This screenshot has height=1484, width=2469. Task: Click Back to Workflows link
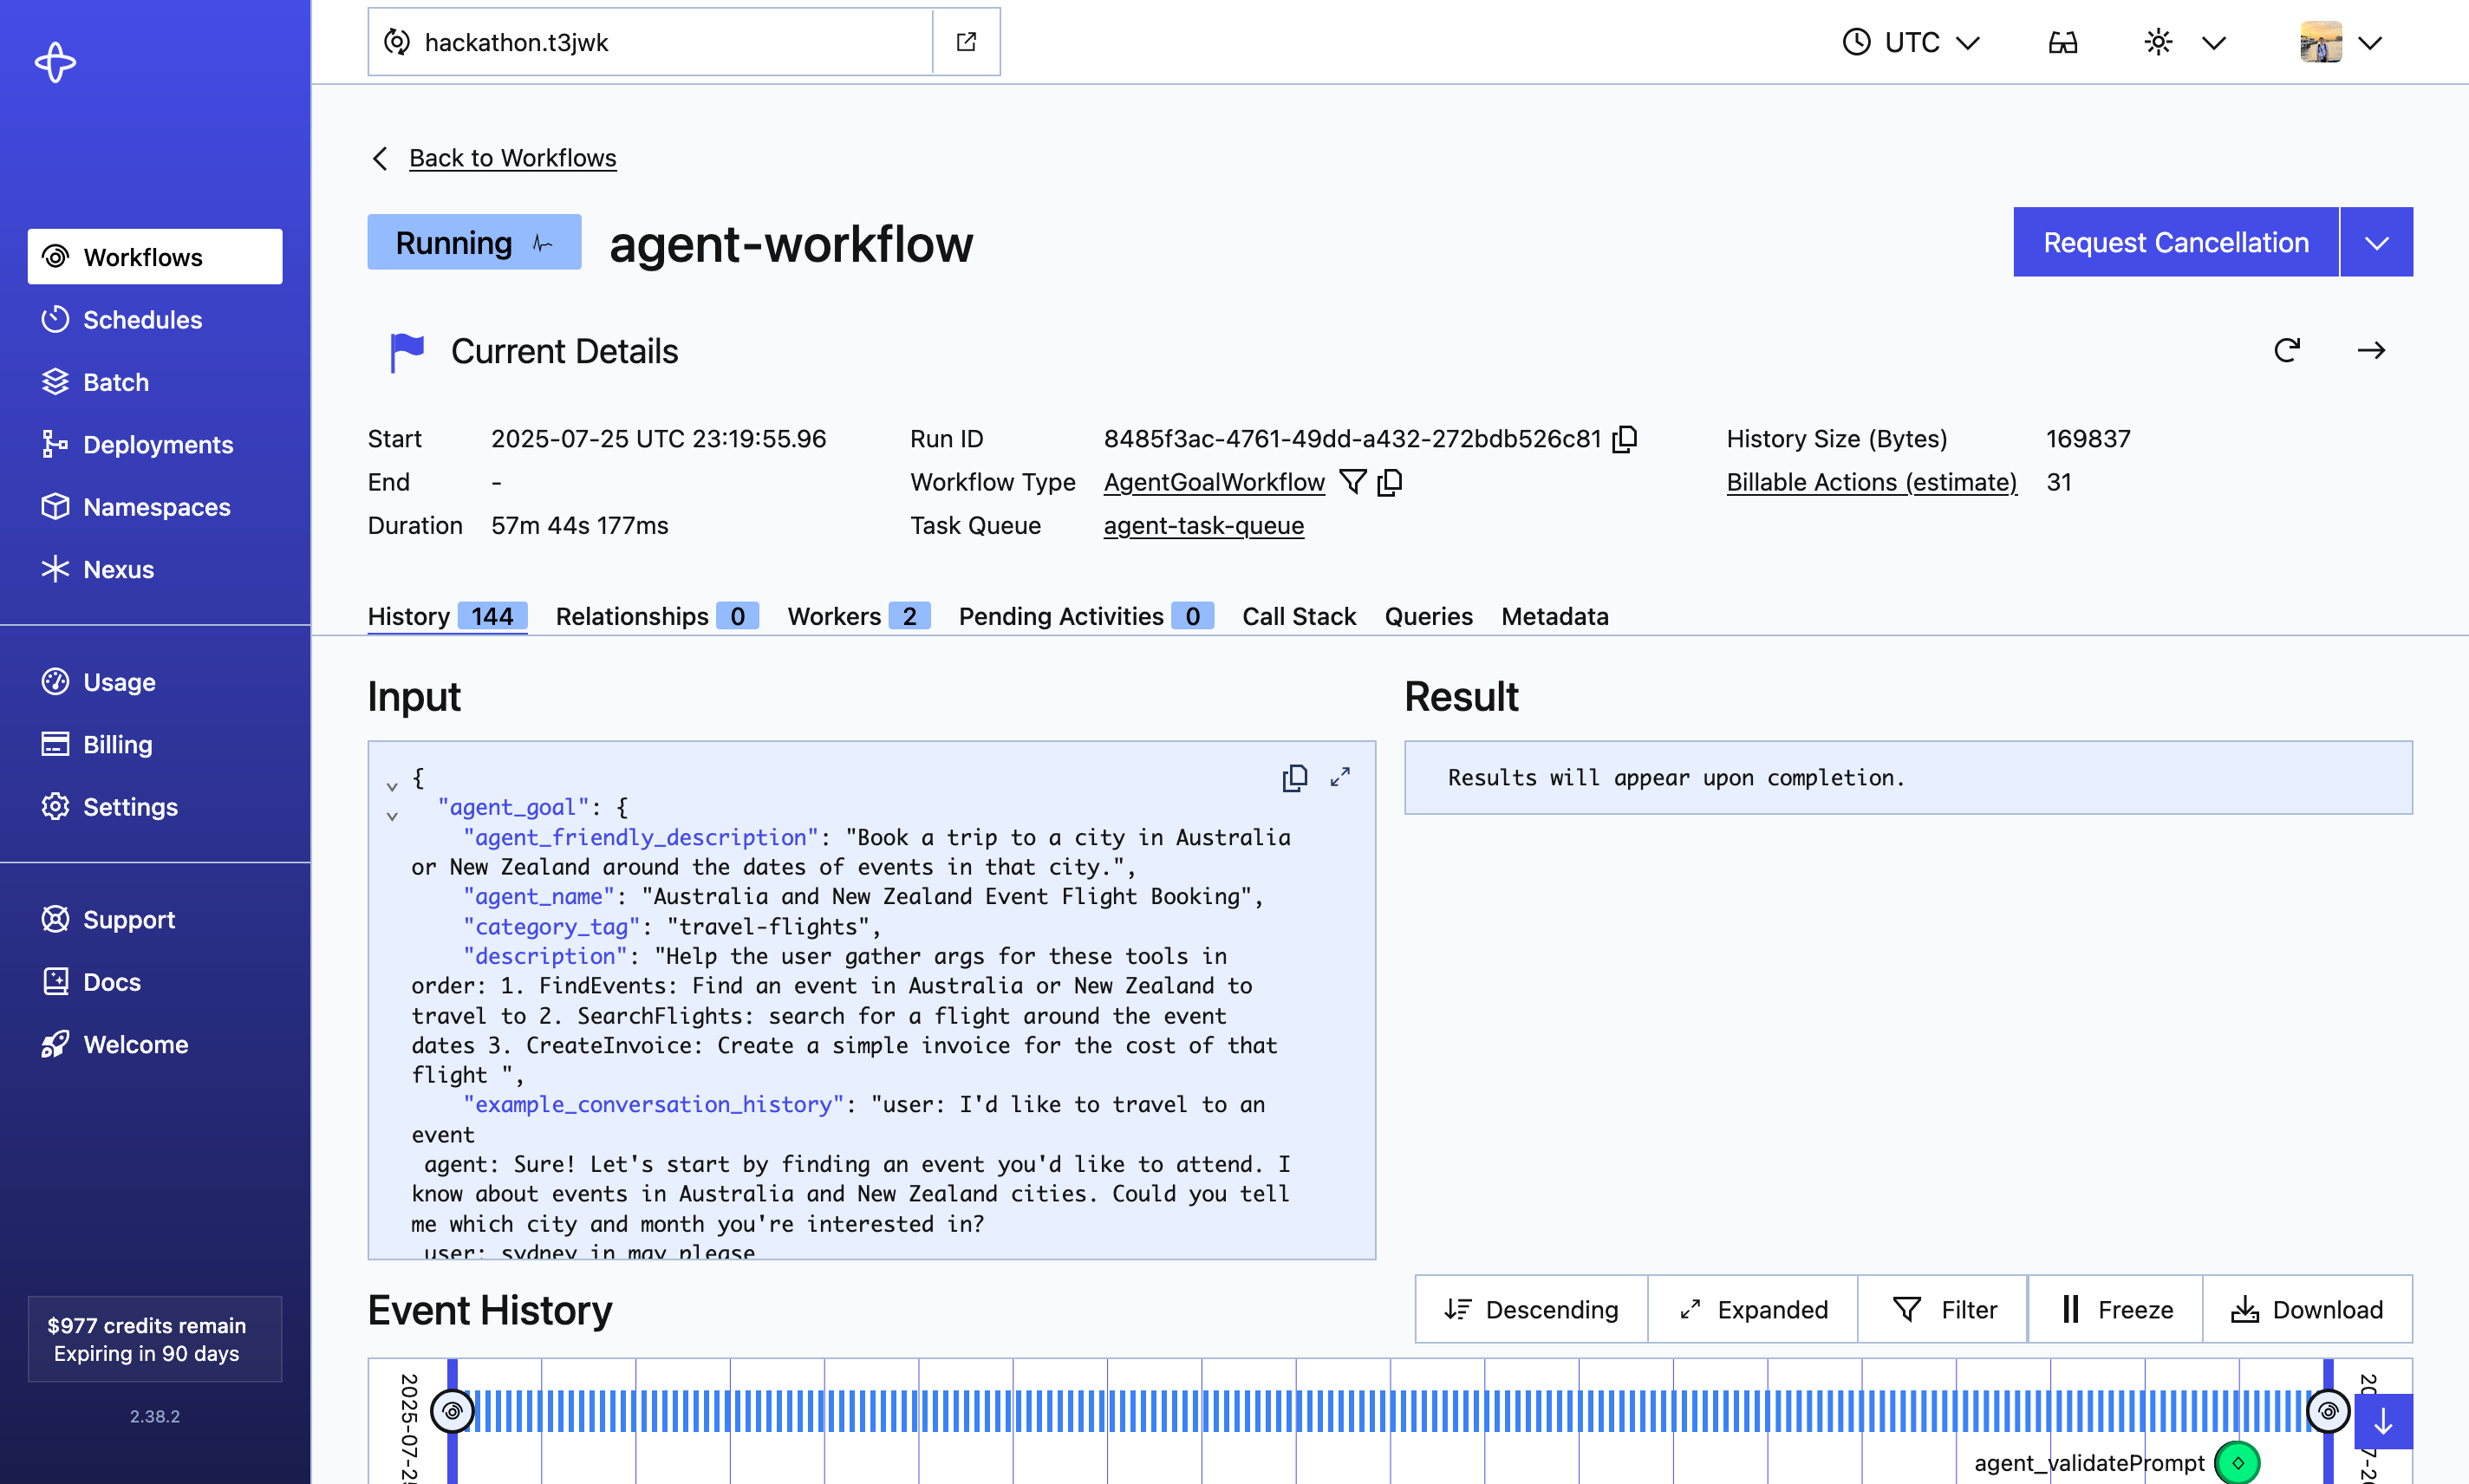[512, 158]
